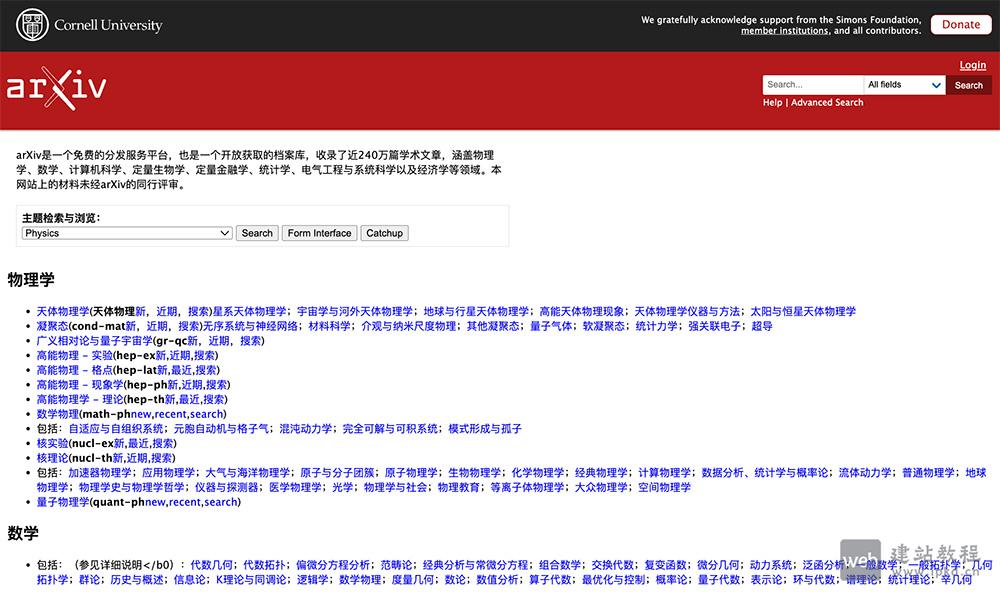Screen dimensions: 1000x599
Task: Open the 加速器物理学 link
Action: [100, 472]
